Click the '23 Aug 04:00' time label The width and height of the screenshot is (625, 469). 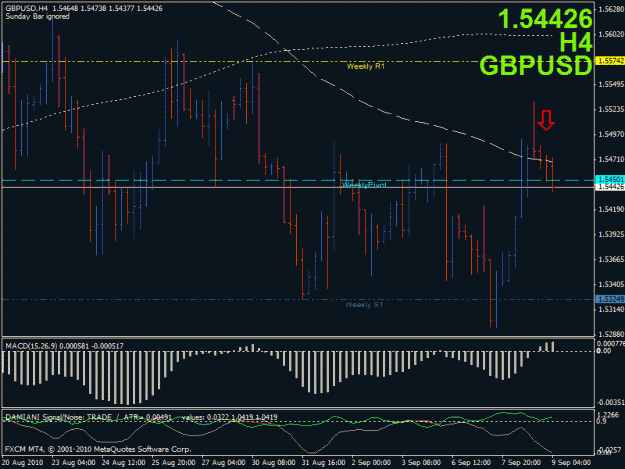point(73,463)
